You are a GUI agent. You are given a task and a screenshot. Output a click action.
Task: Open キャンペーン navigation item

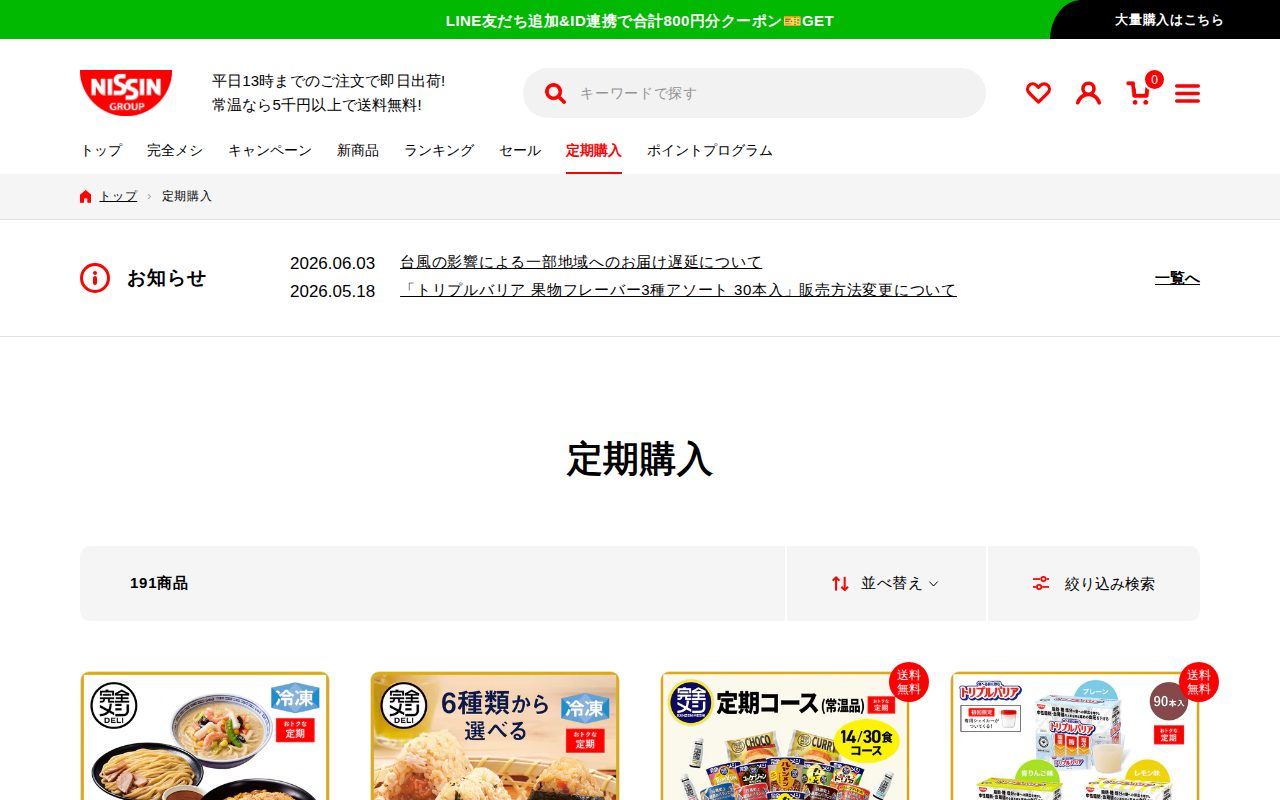tap(270, 151)
